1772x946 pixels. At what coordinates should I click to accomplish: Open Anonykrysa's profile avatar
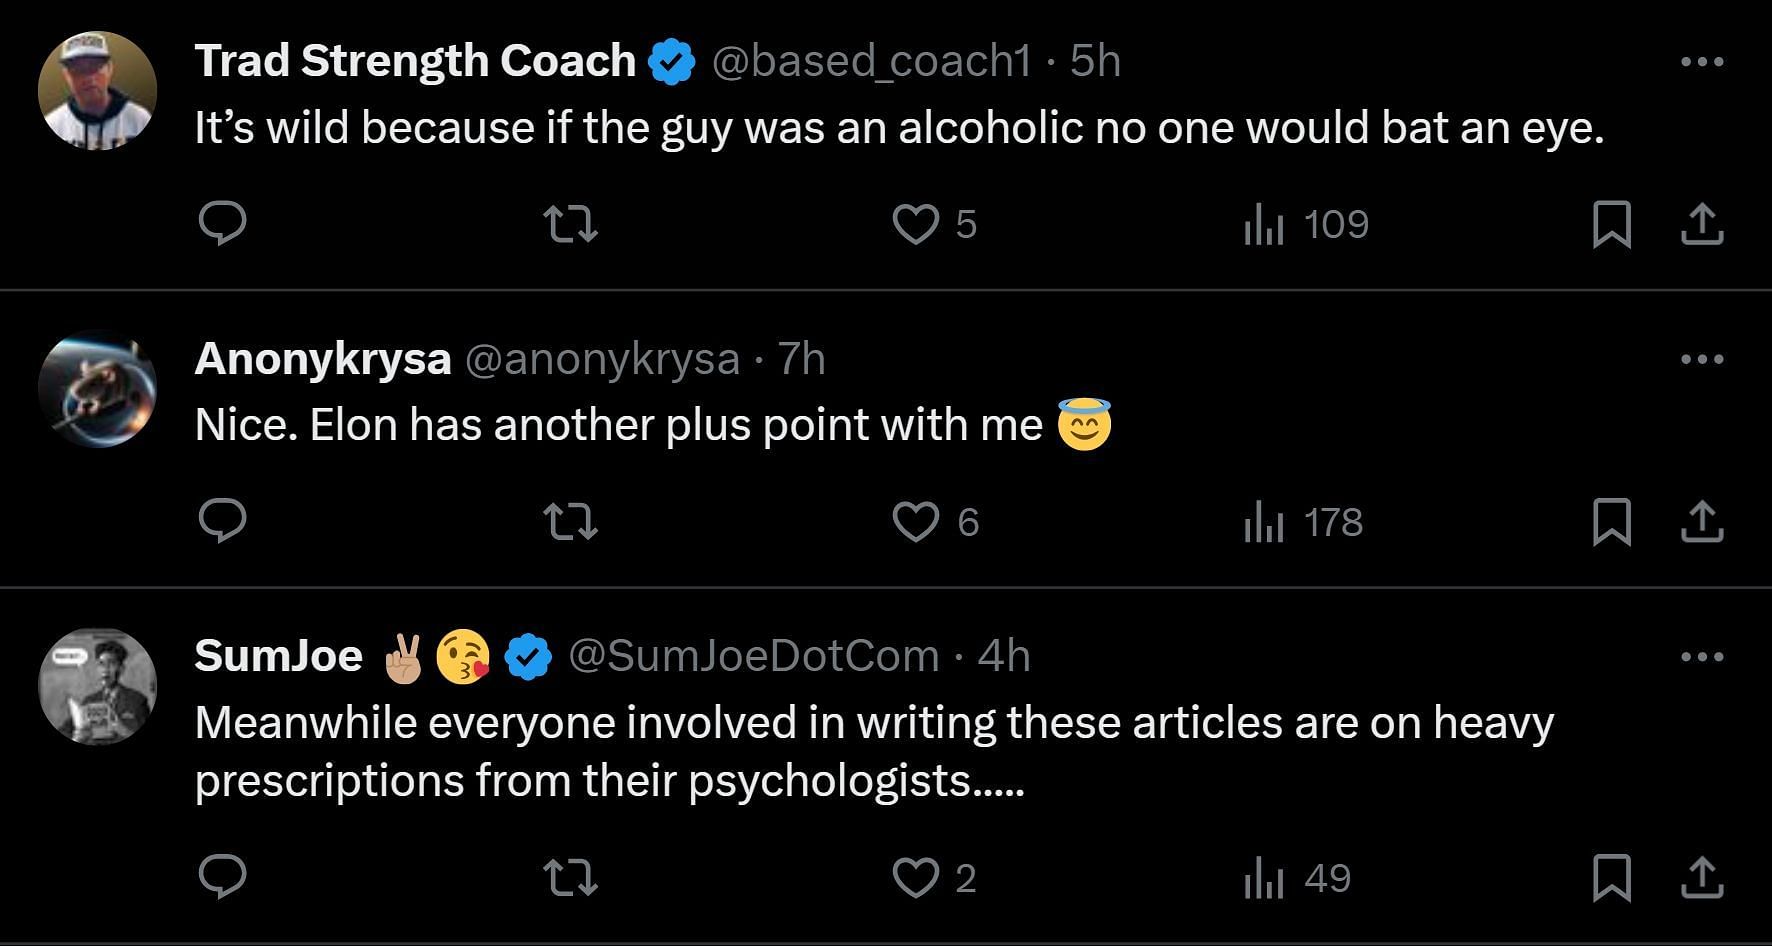tap(97, 388)
